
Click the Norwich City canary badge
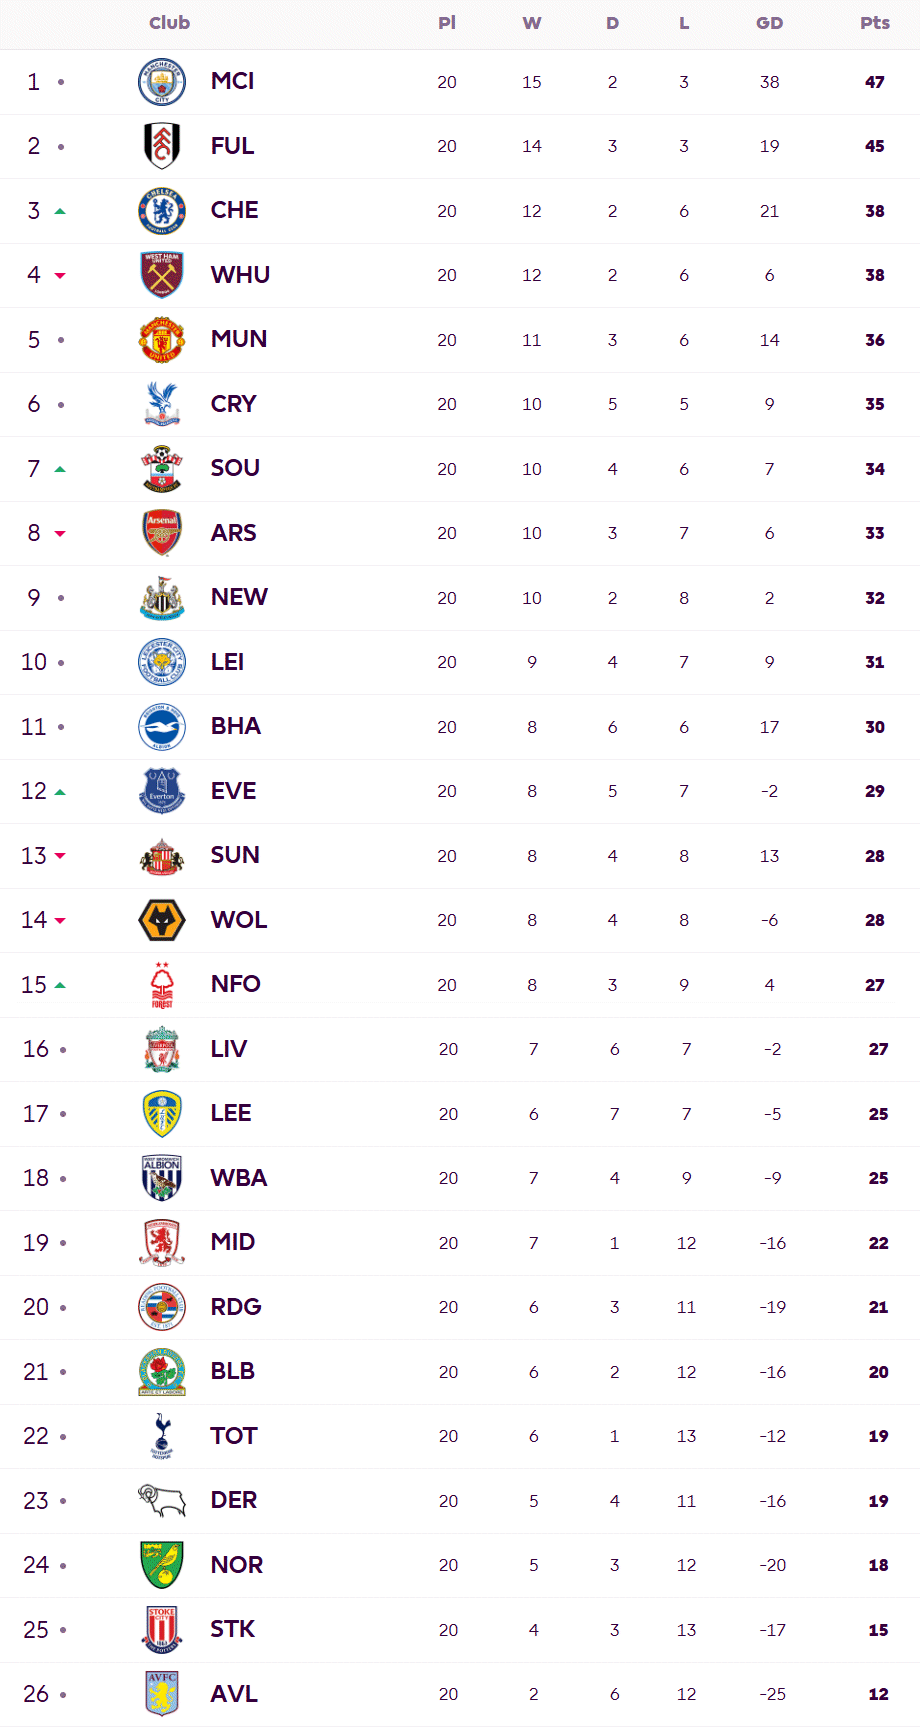pos(162,1565)
